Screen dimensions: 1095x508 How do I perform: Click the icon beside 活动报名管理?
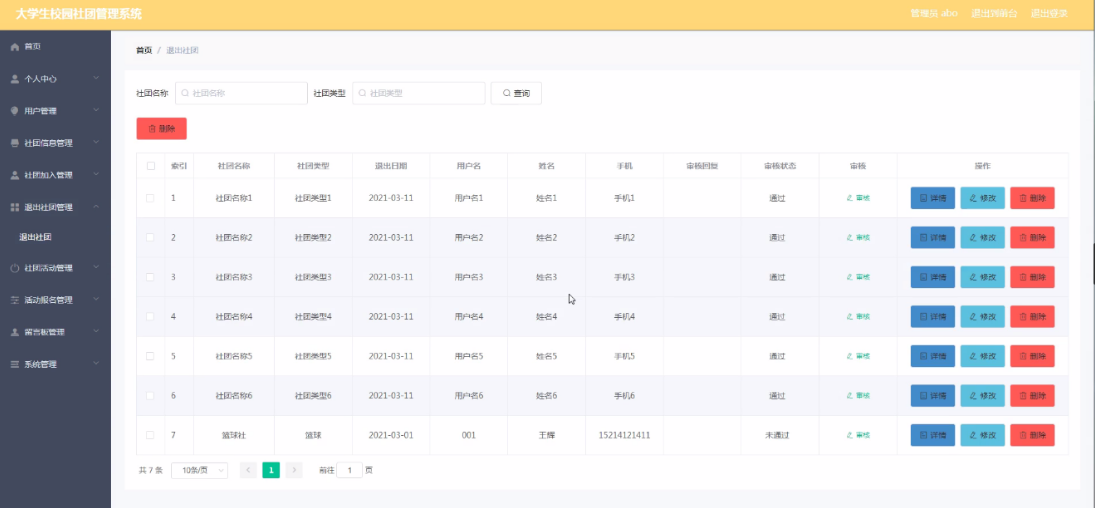[x=15, y=300]
